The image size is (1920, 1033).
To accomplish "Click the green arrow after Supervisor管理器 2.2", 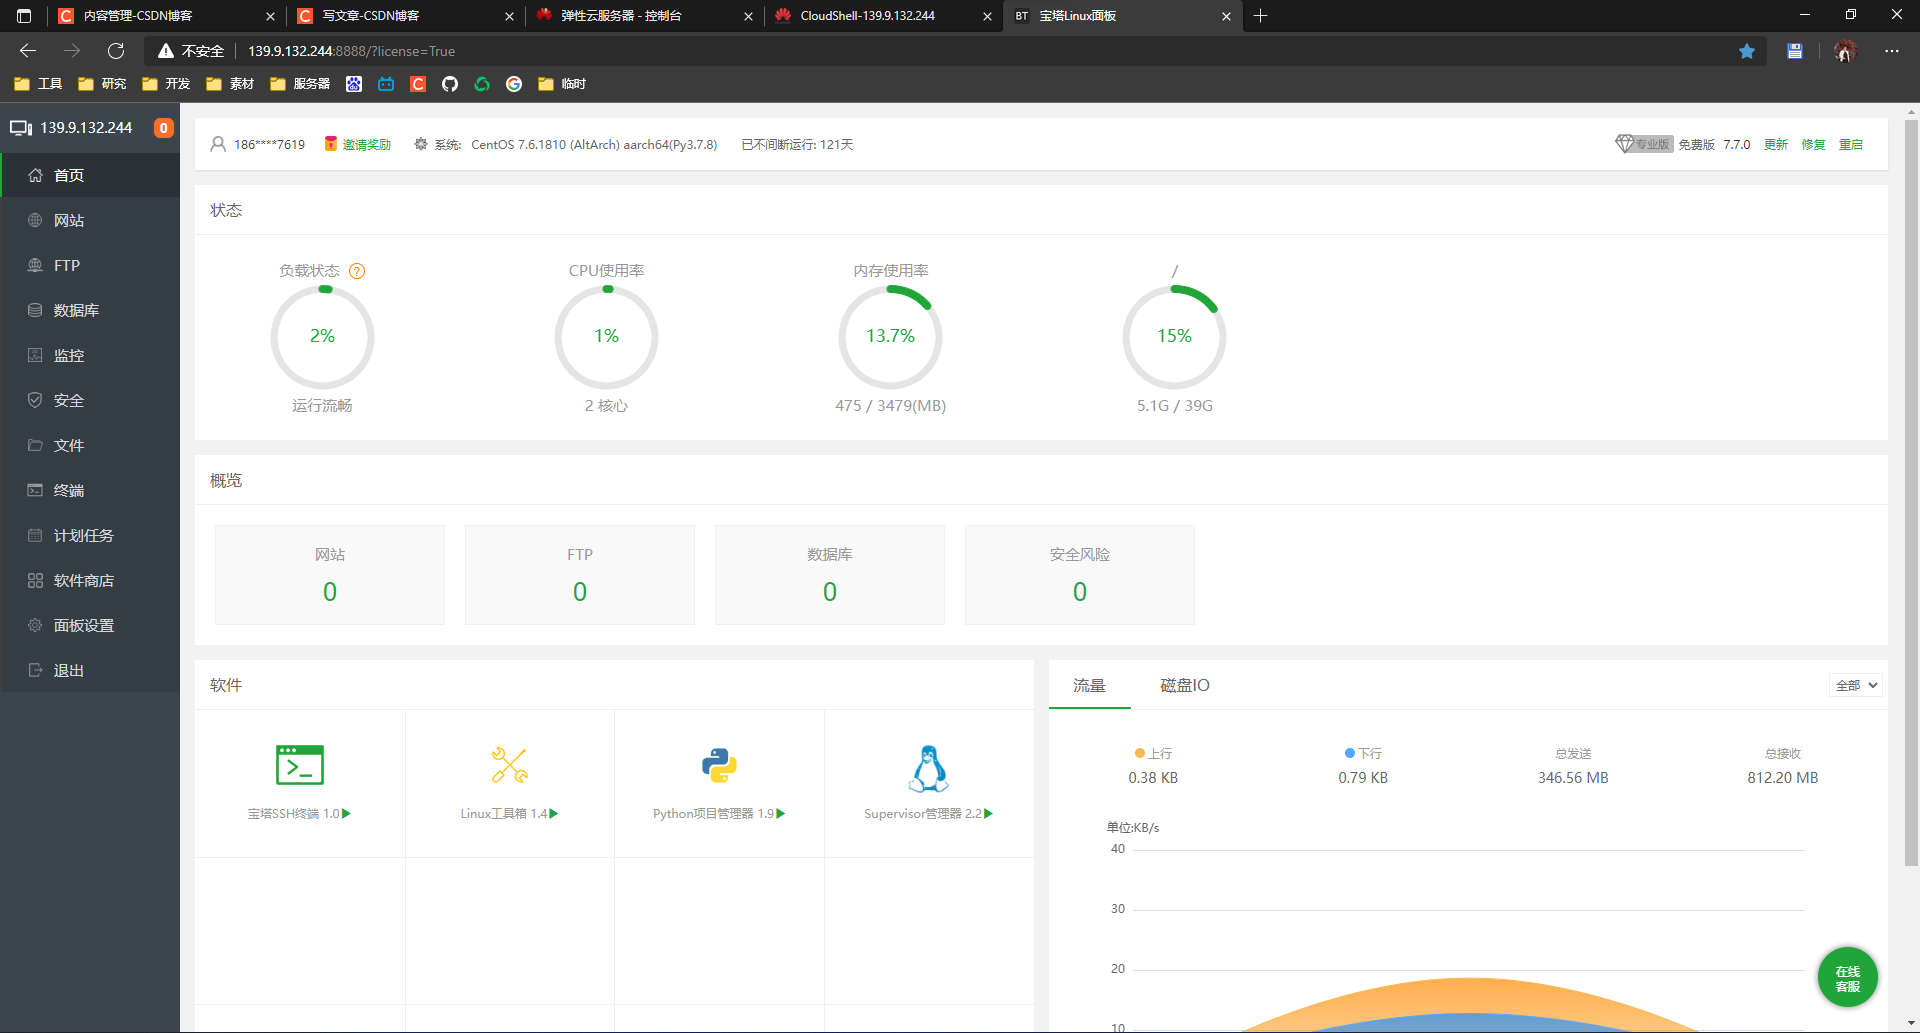I will point(989,814).
